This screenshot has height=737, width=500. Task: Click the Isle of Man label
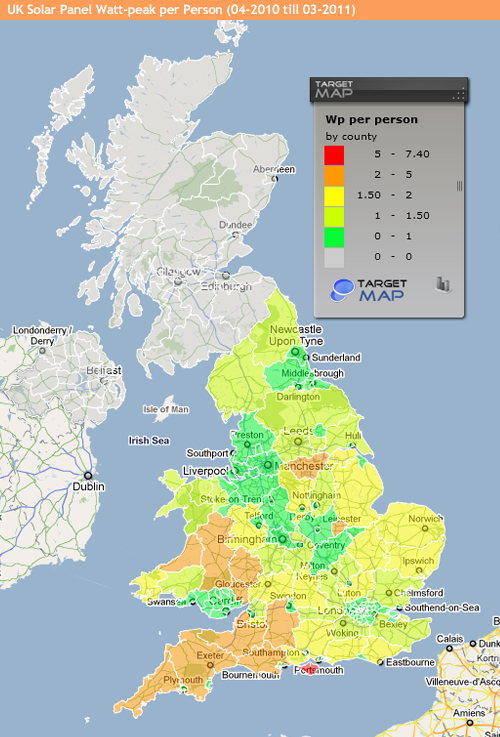[x=166, y=409]
